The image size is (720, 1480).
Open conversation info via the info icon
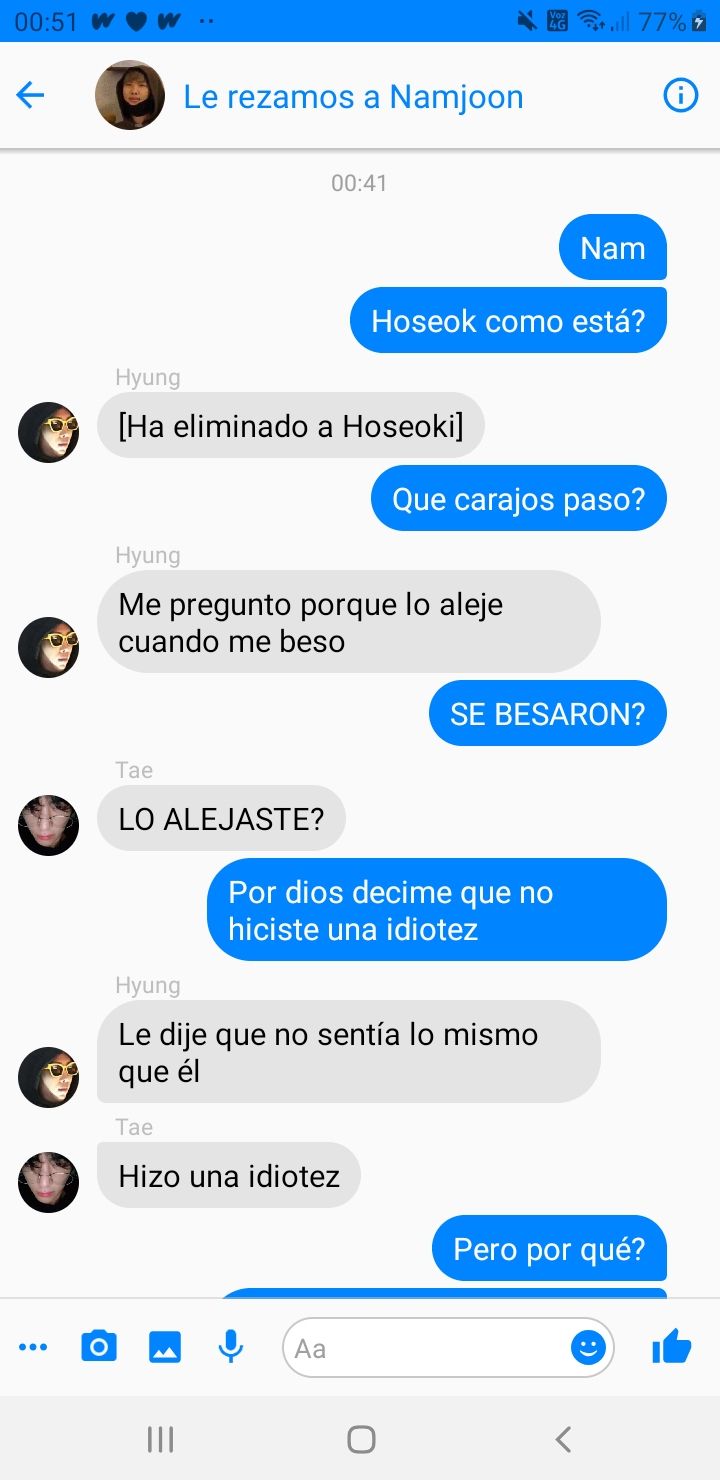point(681,96)
